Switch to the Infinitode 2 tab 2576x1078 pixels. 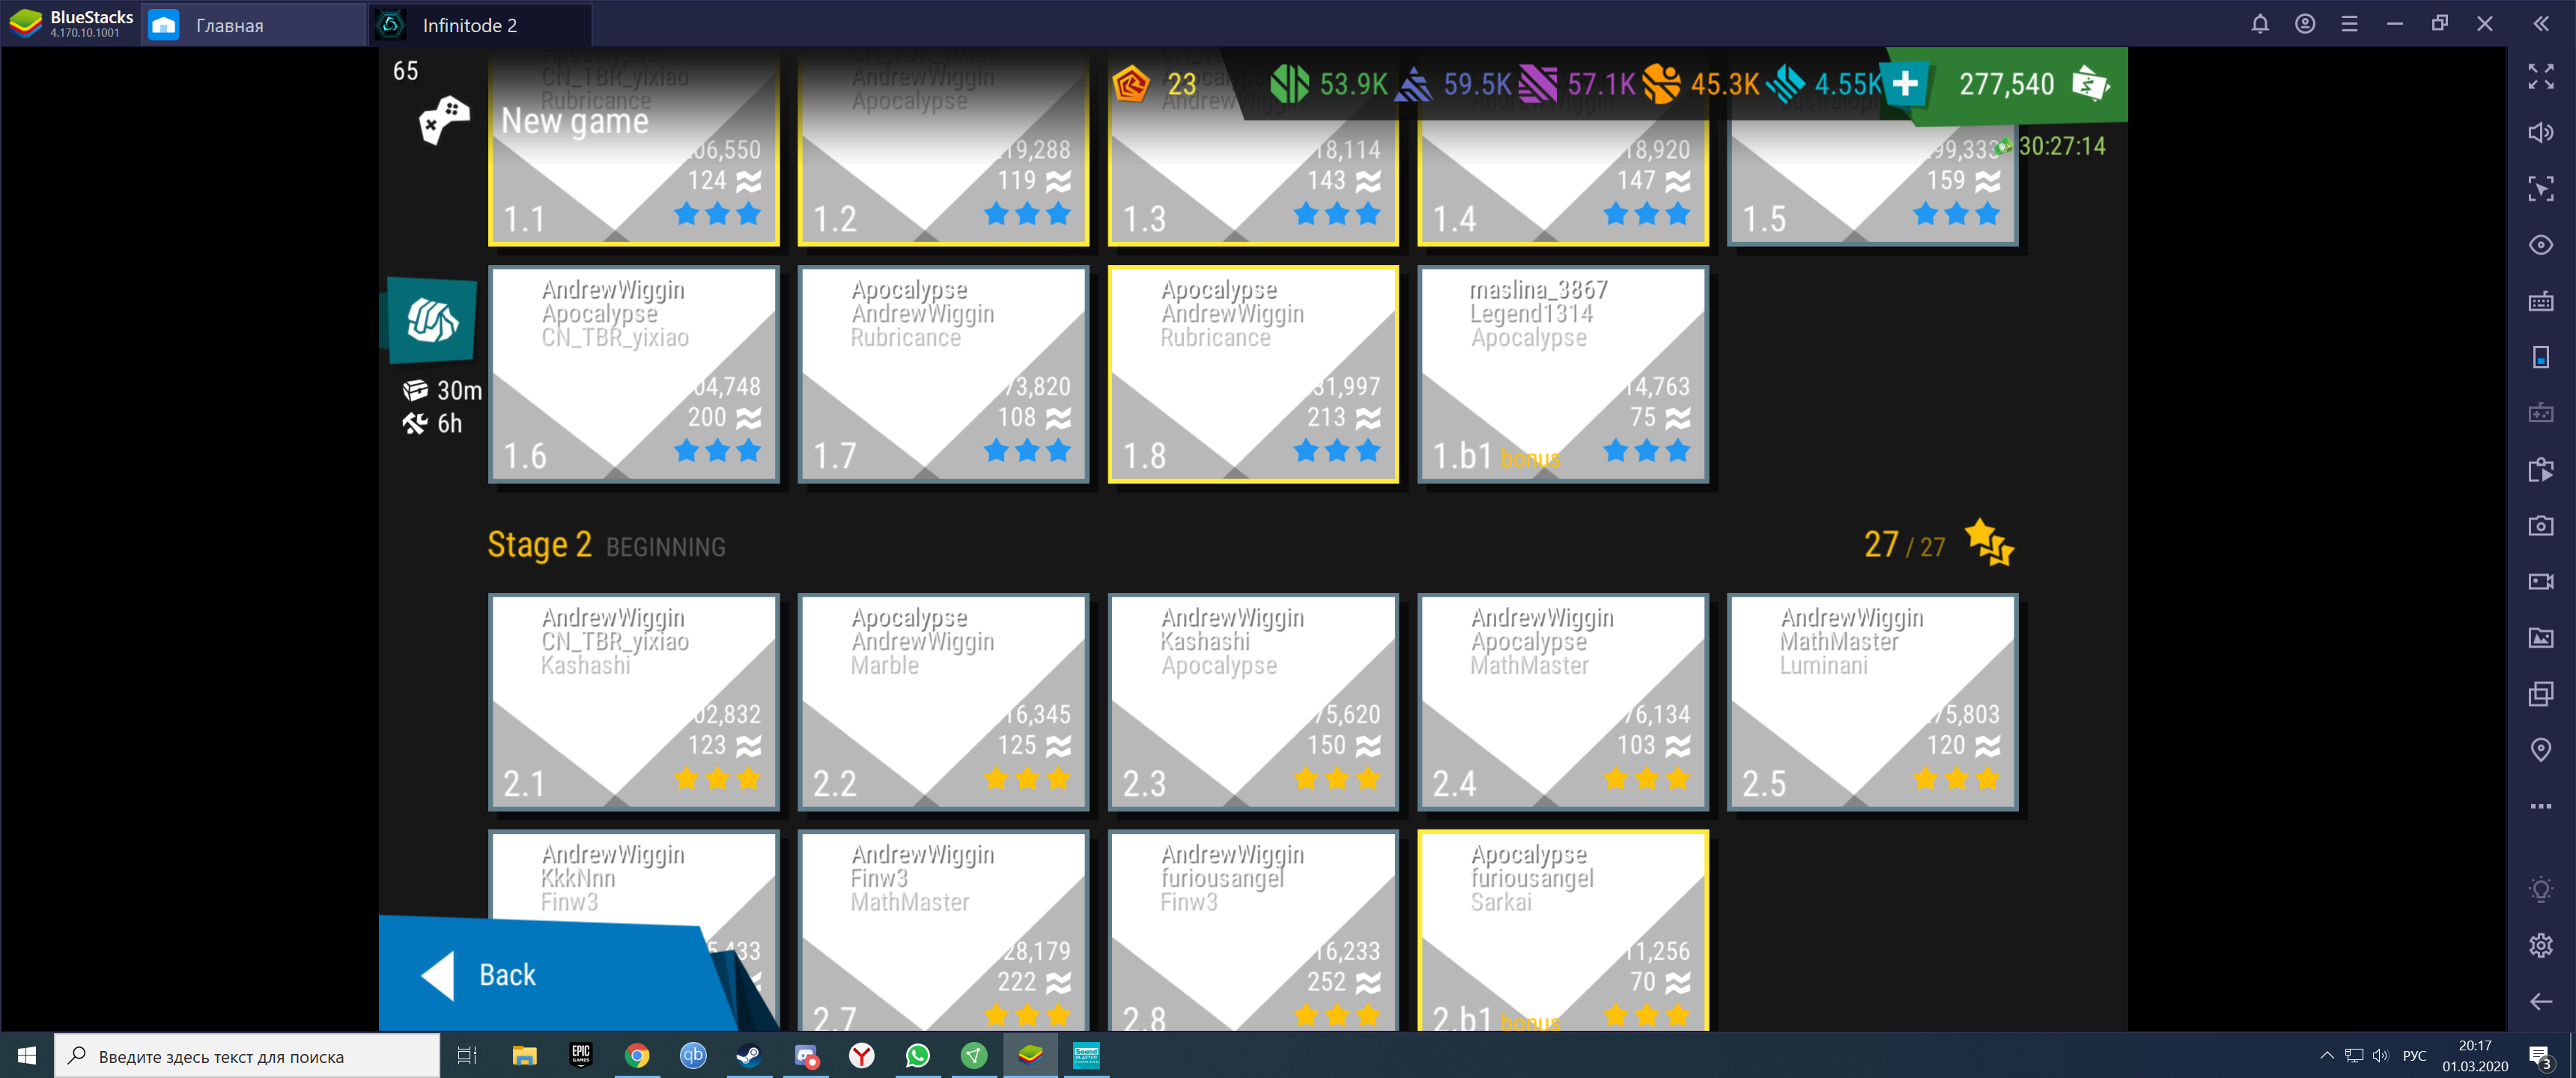coord(469,25)
